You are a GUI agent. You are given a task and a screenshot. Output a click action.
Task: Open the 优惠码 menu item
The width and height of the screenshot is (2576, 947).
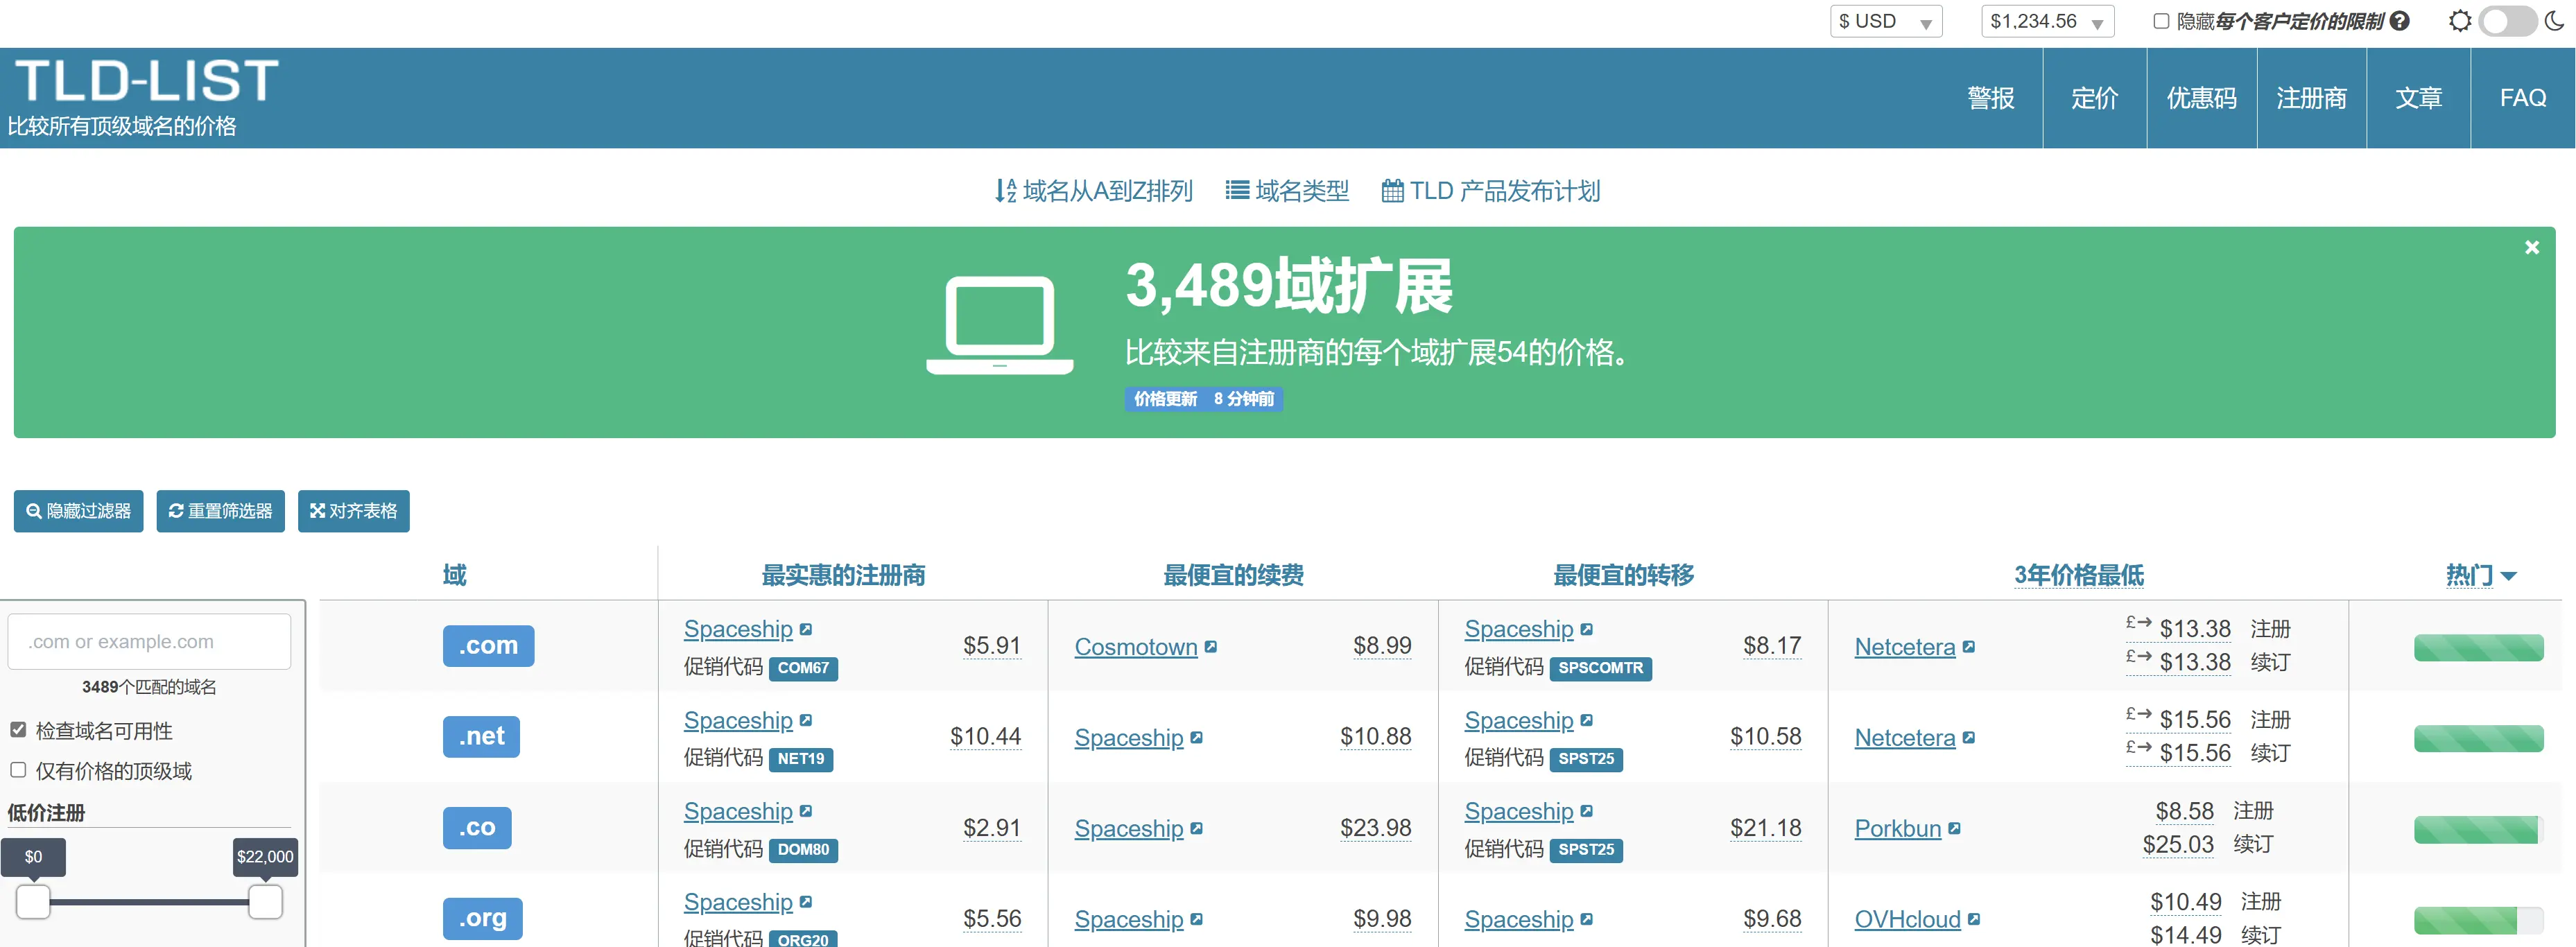pos(2201,98)
